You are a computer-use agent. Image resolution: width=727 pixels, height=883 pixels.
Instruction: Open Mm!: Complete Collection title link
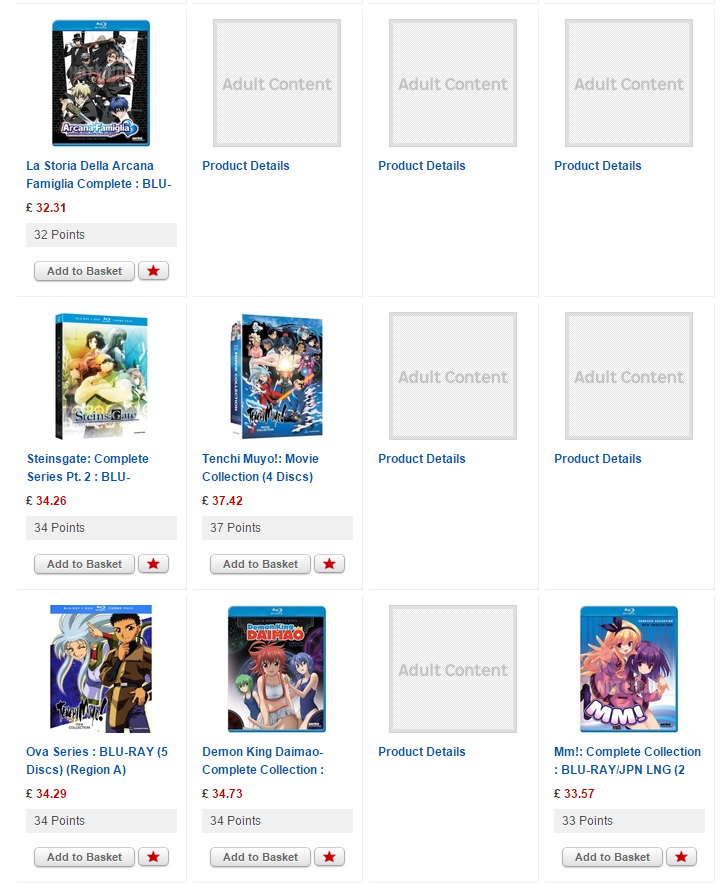point(627,760)
